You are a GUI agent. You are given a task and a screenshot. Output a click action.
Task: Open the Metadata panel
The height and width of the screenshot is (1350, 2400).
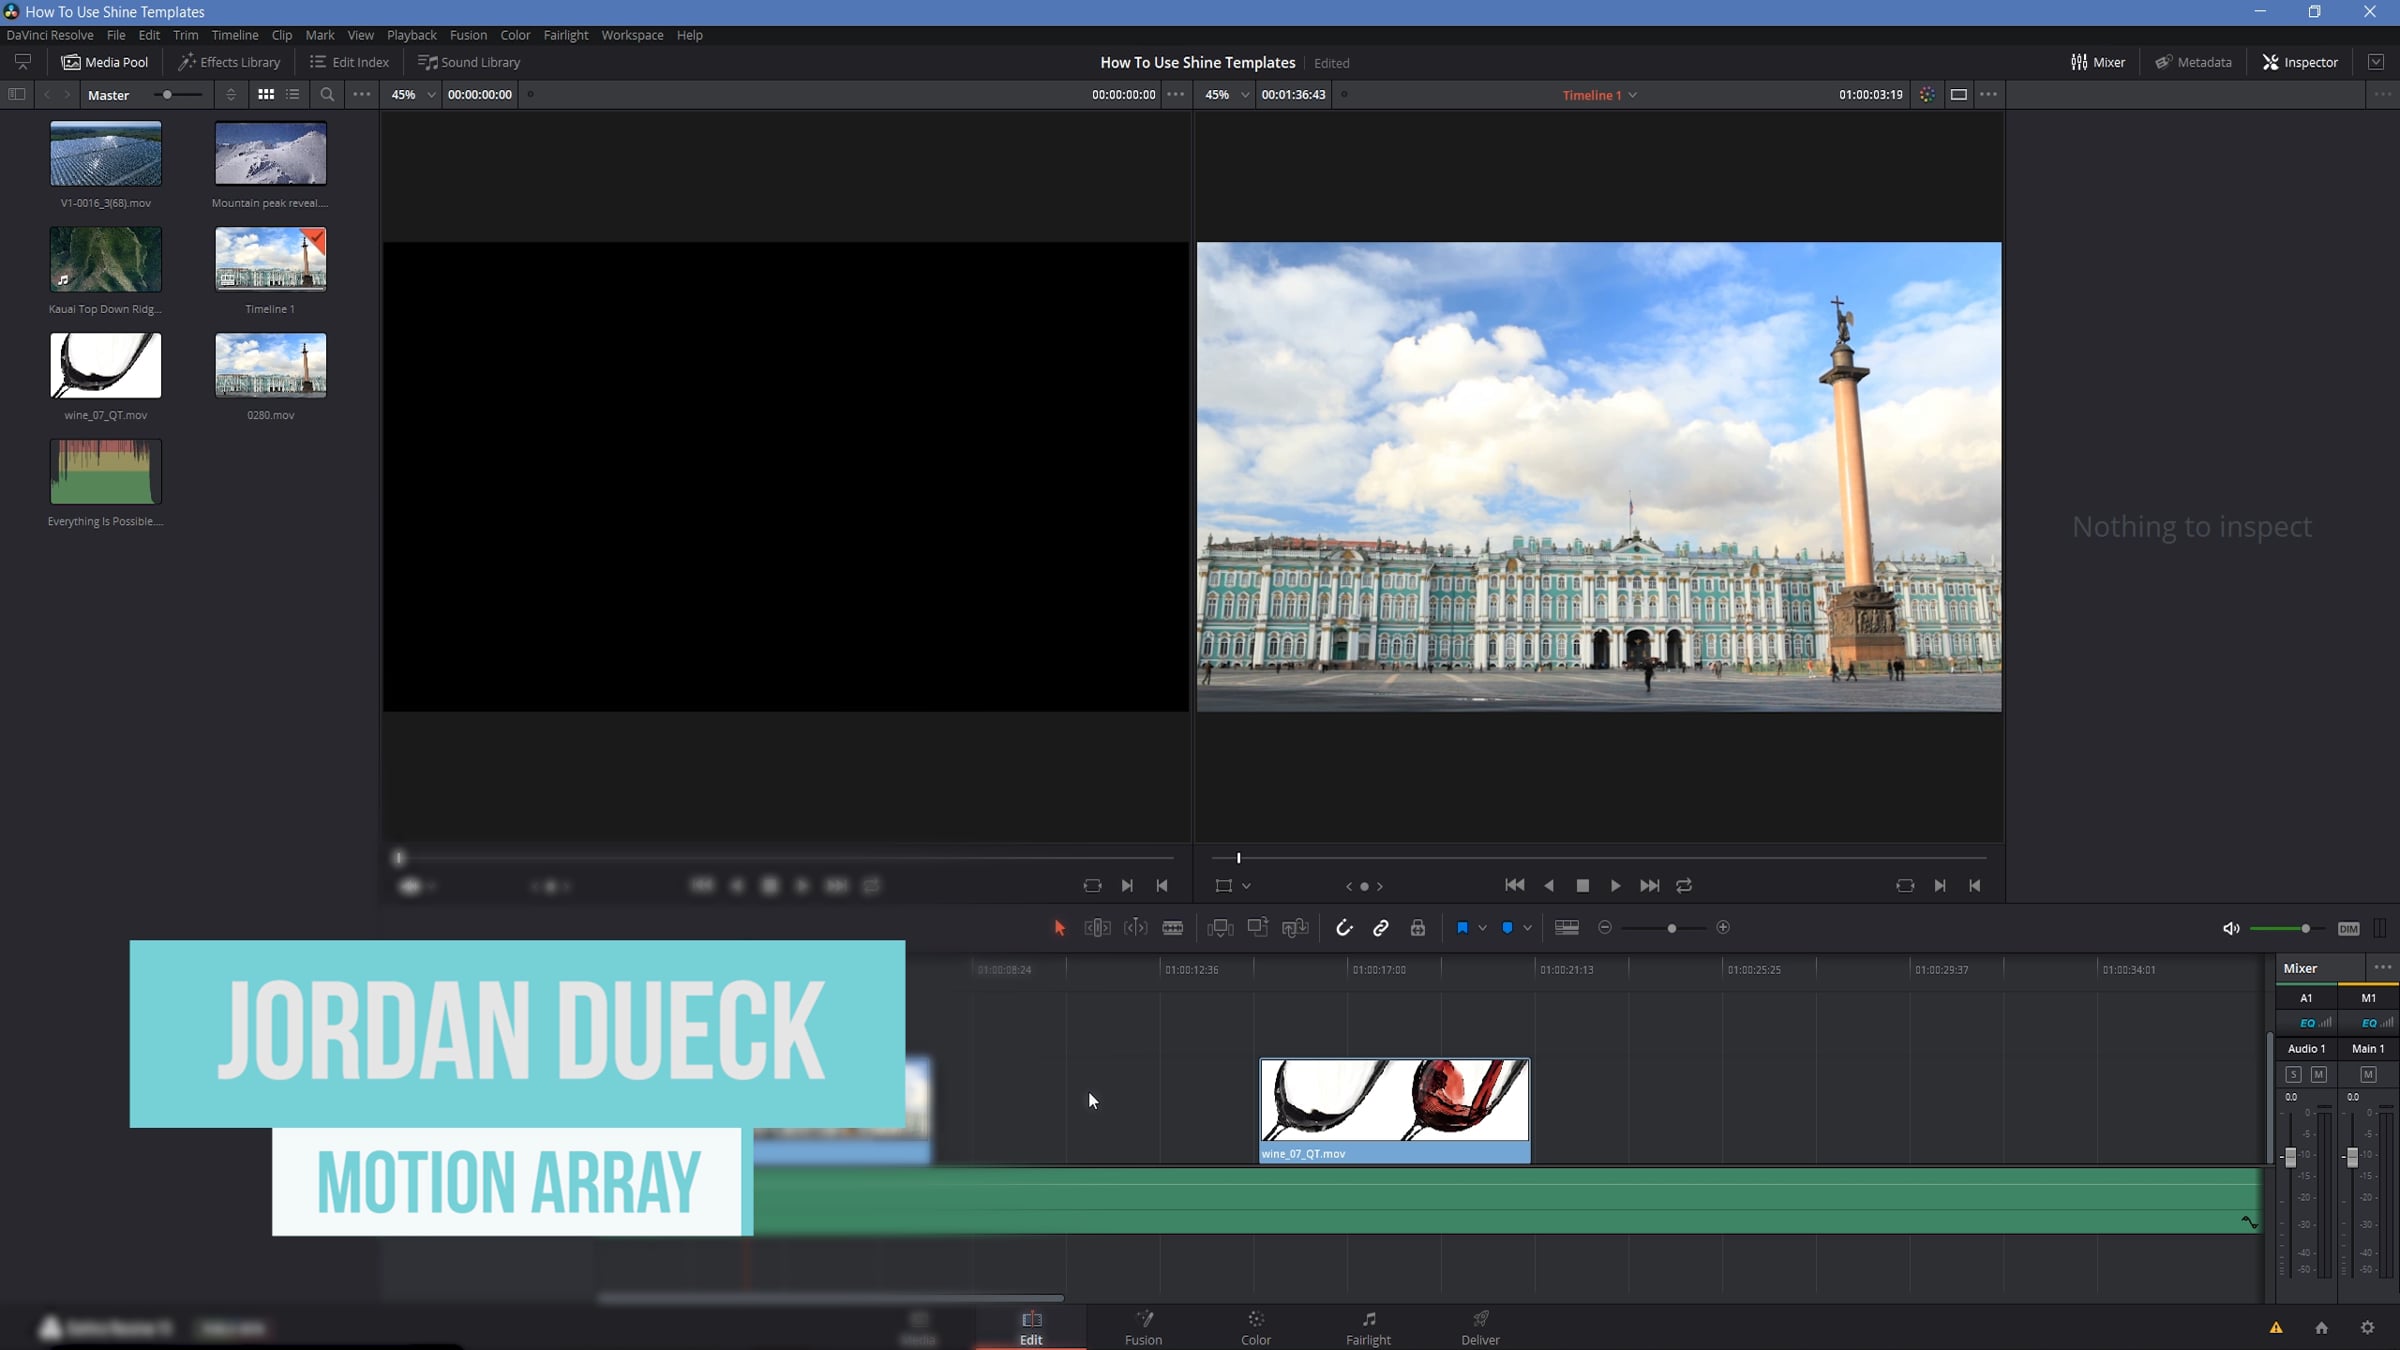2193,62
